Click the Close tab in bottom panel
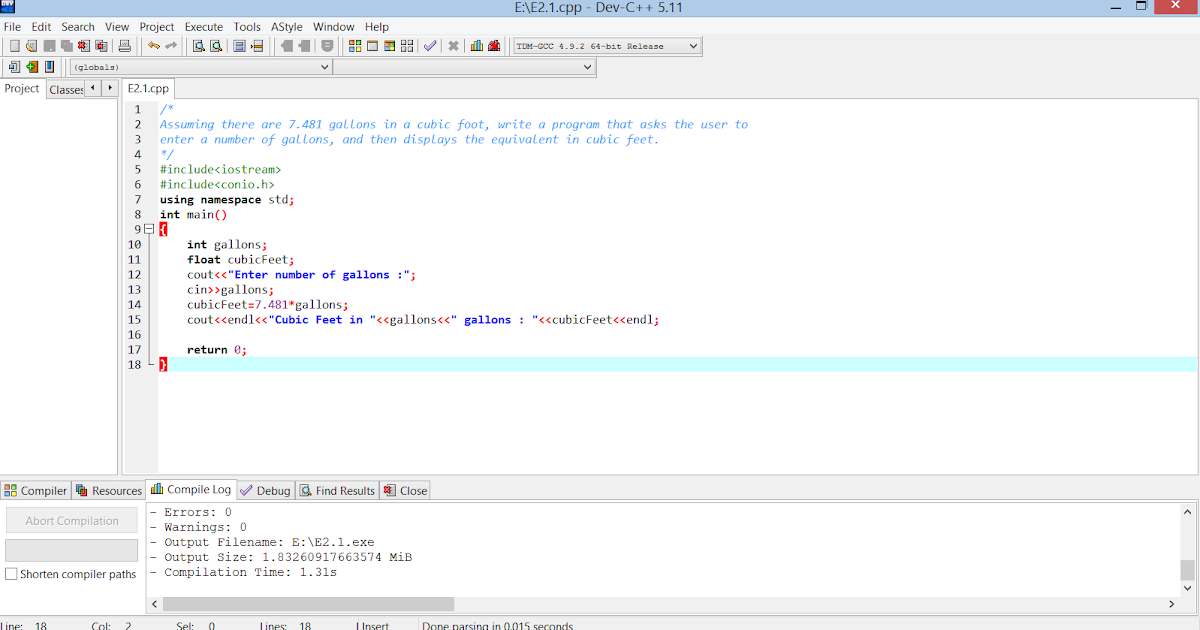 click(405, 491)
